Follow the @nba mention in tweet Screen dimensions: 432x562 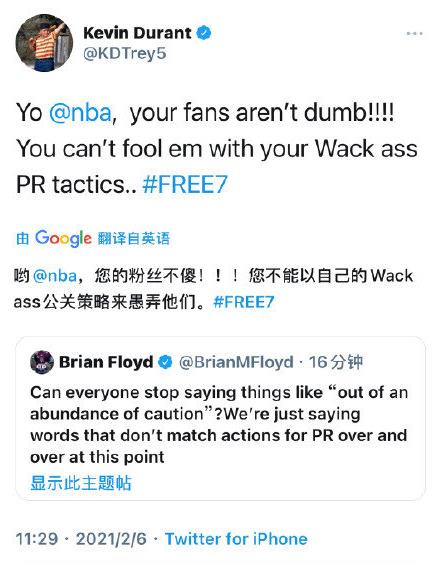pos(80,112)
